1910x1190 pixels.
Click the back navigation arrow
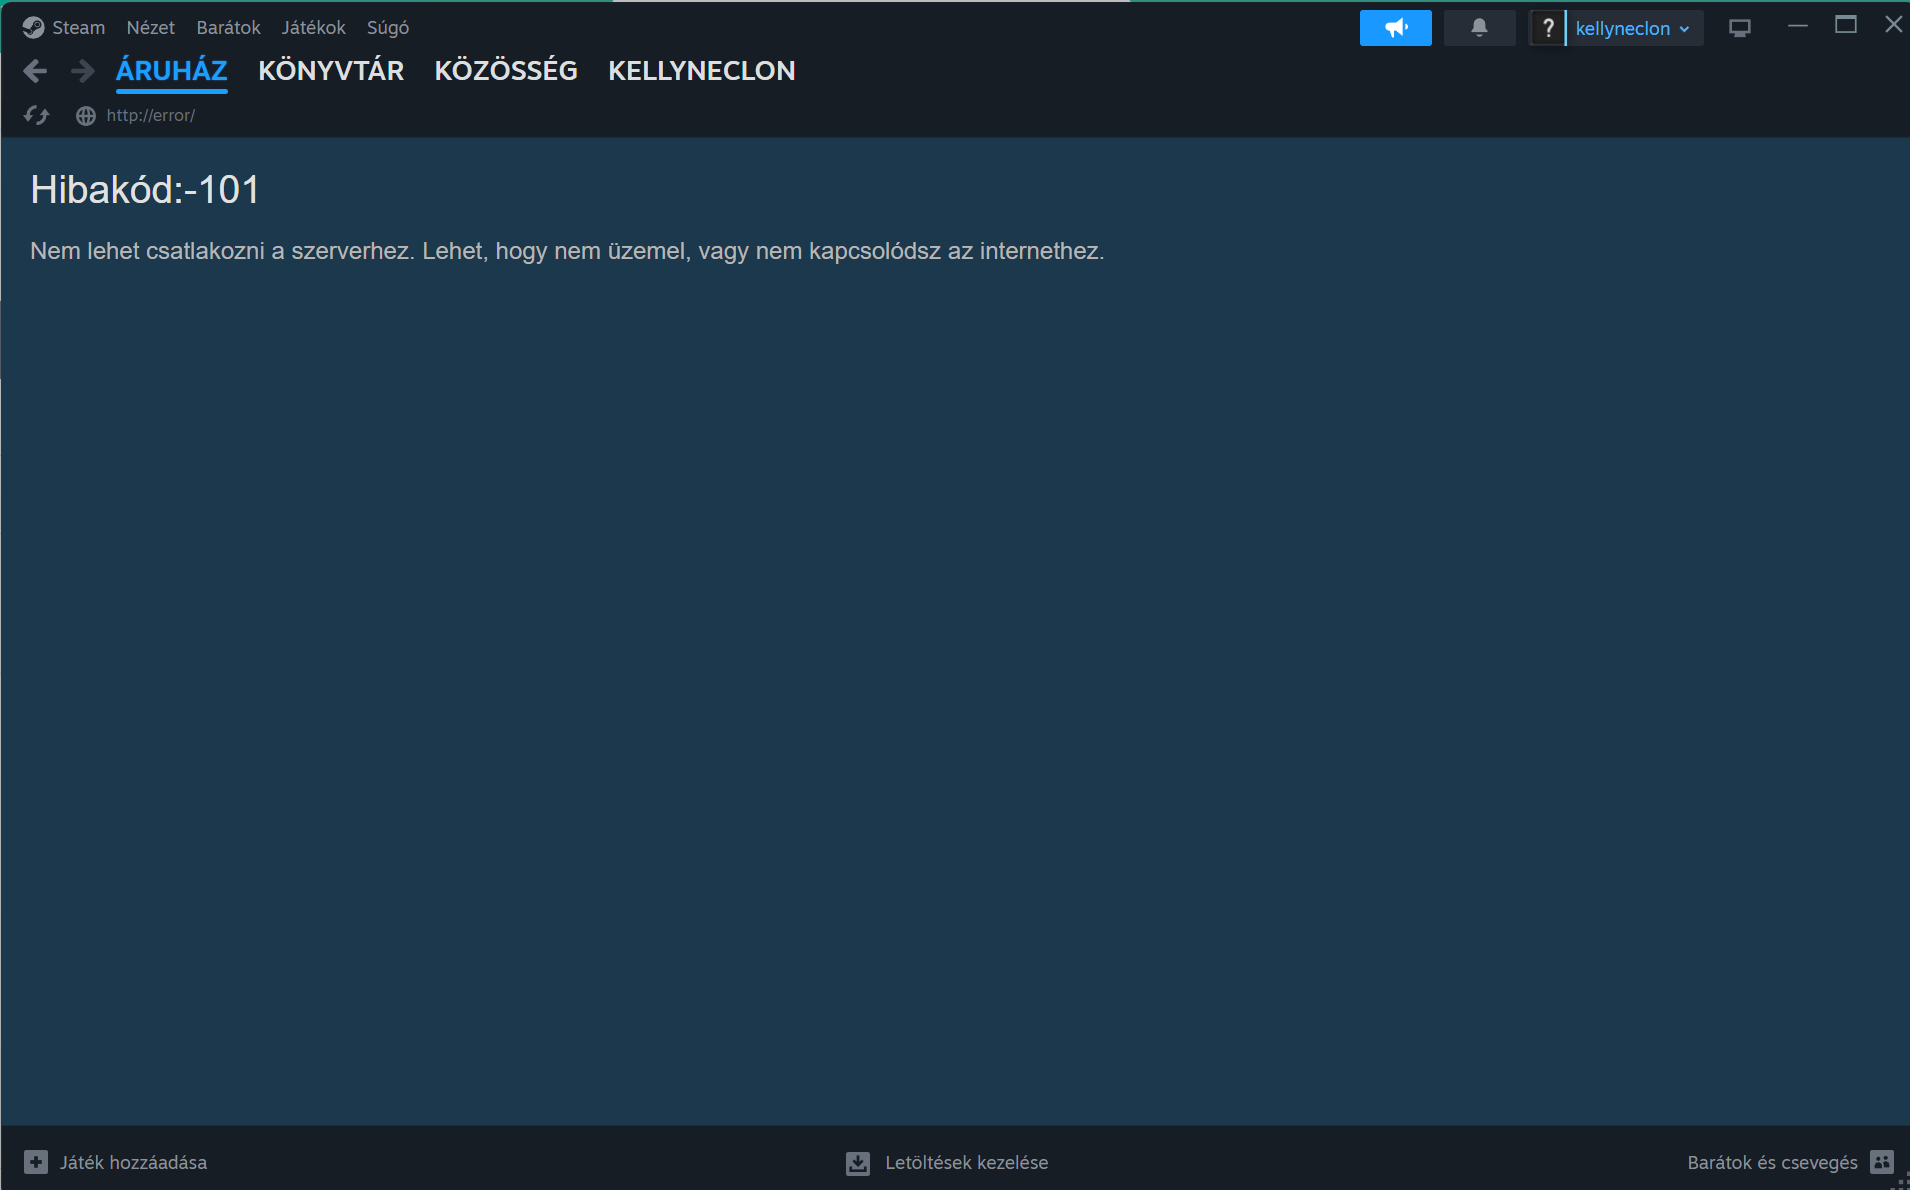35,71
